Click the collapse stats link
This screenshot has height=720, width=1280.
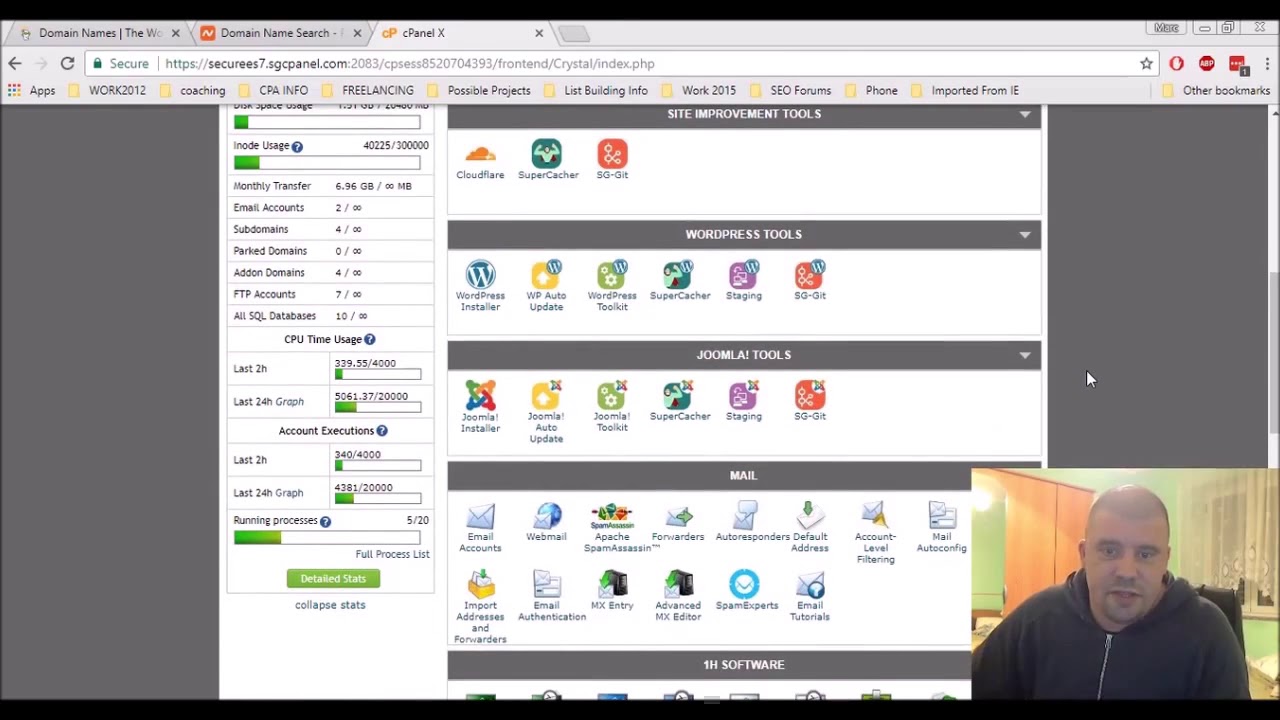[330, 605]
